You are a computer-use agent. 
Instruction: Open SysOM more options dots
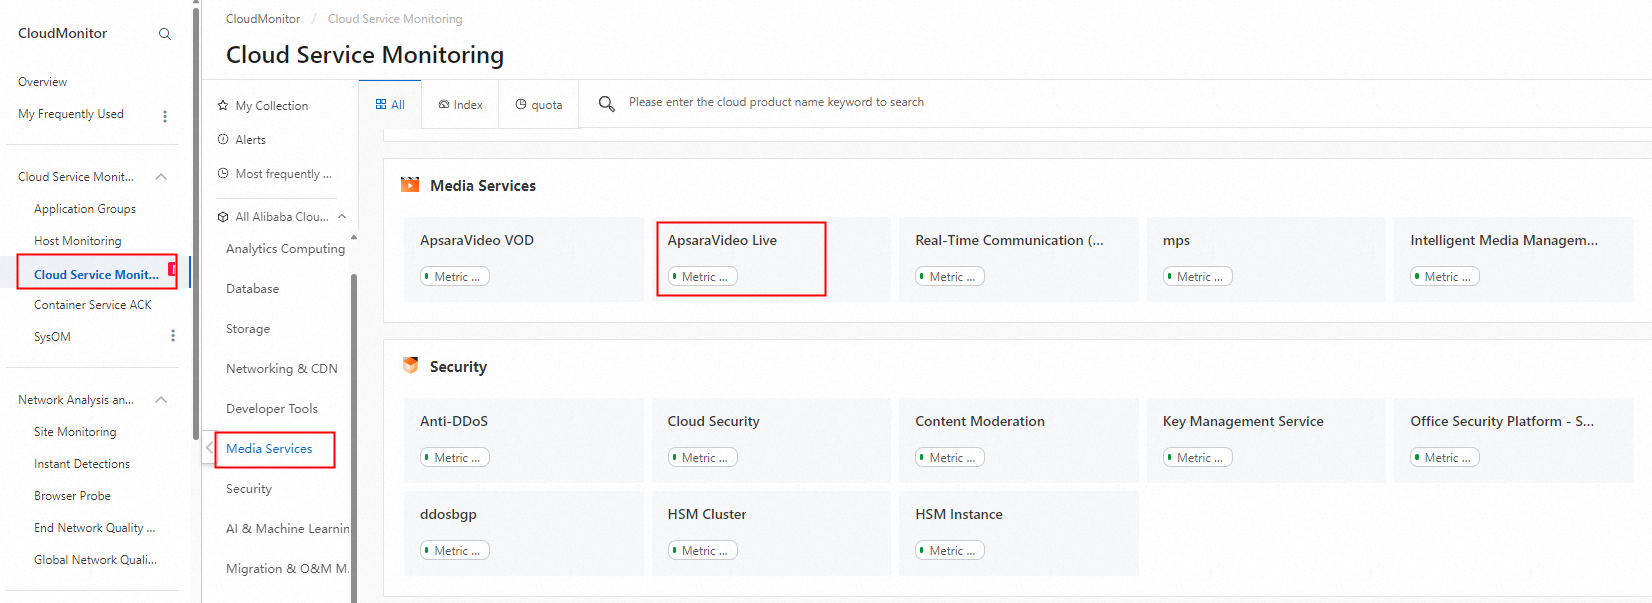173,336
